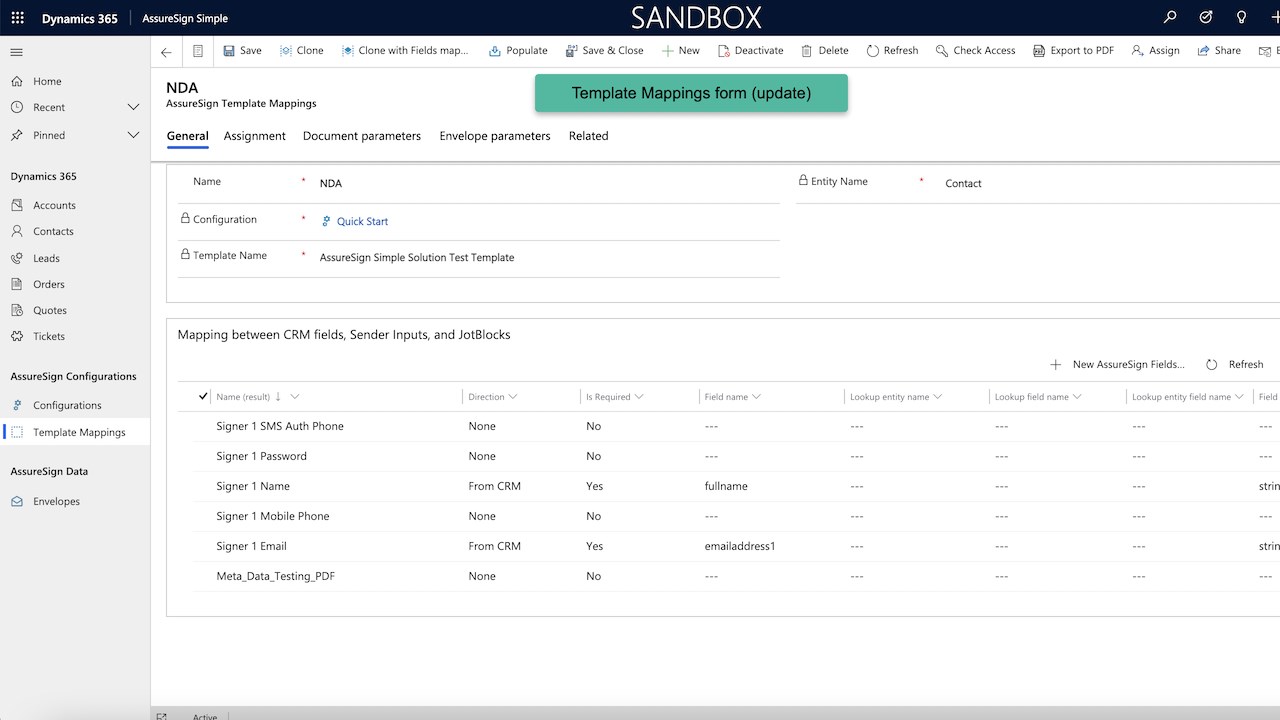Image resolution: width=1280 pixels, height=720 pixels.
Task: Navigate to Orders in sidebar
Action: pyautogui.click(x=49, y=284)
